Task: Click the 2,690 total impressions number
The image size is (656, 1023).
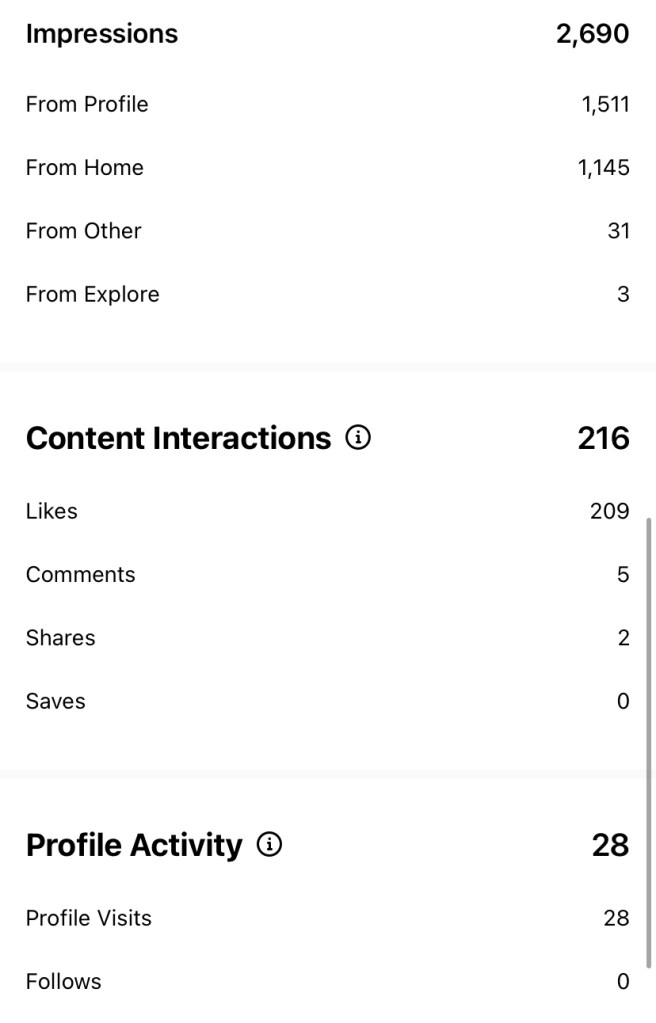Action: (x=592, y=34)
